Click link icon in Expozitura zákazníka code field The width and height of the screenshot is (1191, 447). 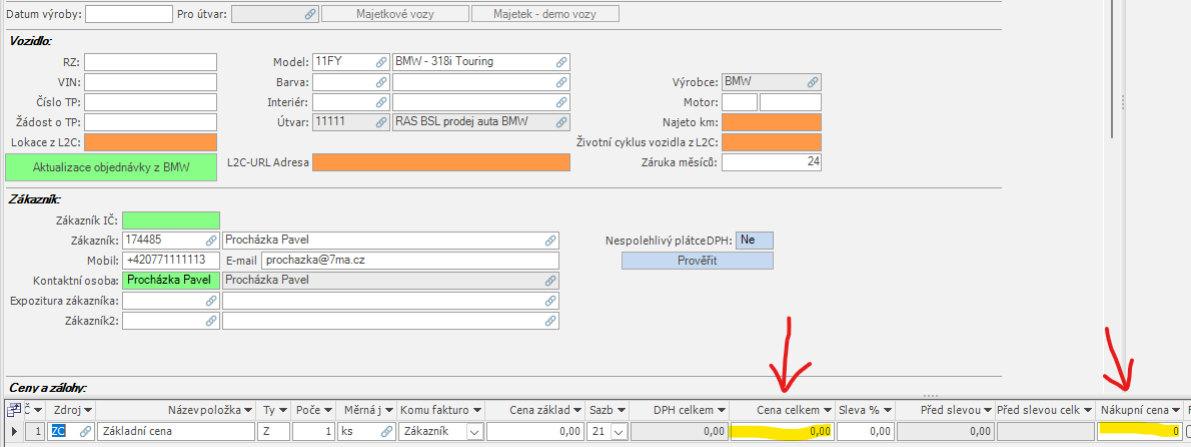211,300
